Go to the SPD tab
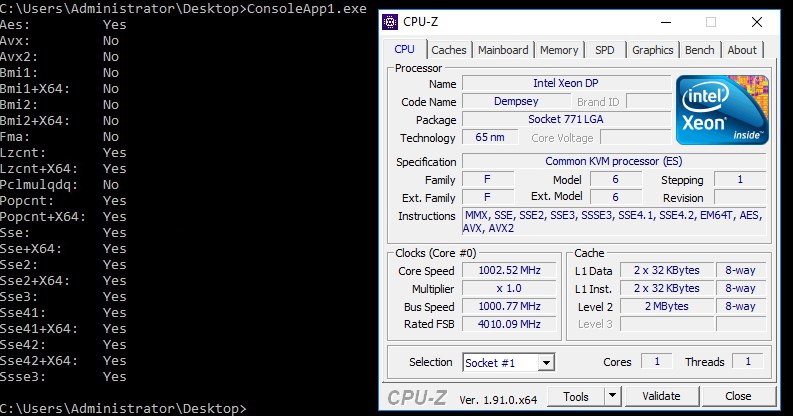This screenshot has height=416, width=793. coord(604,50)
